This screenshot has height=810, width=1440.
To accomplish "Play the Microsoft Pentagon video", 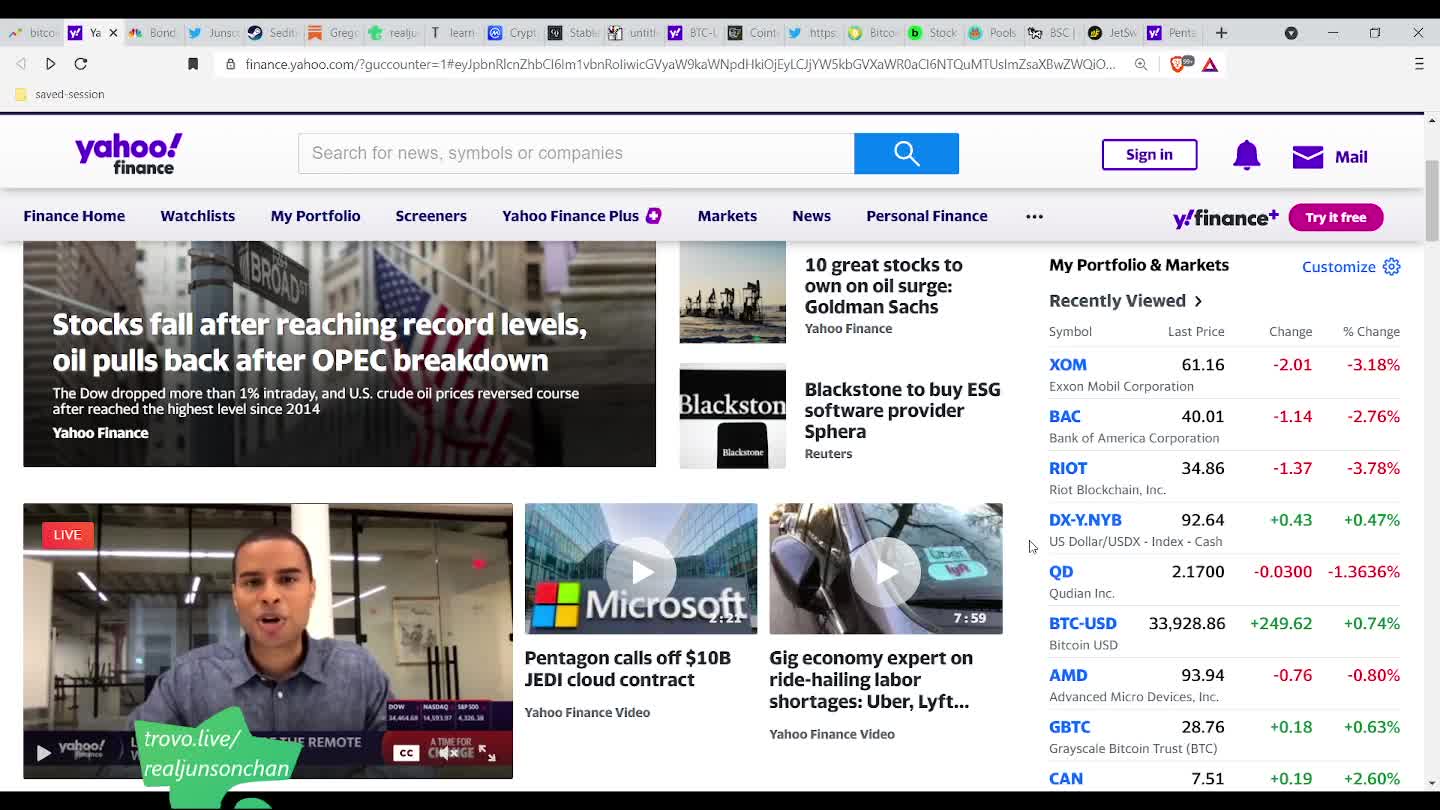I will [641, 571].
